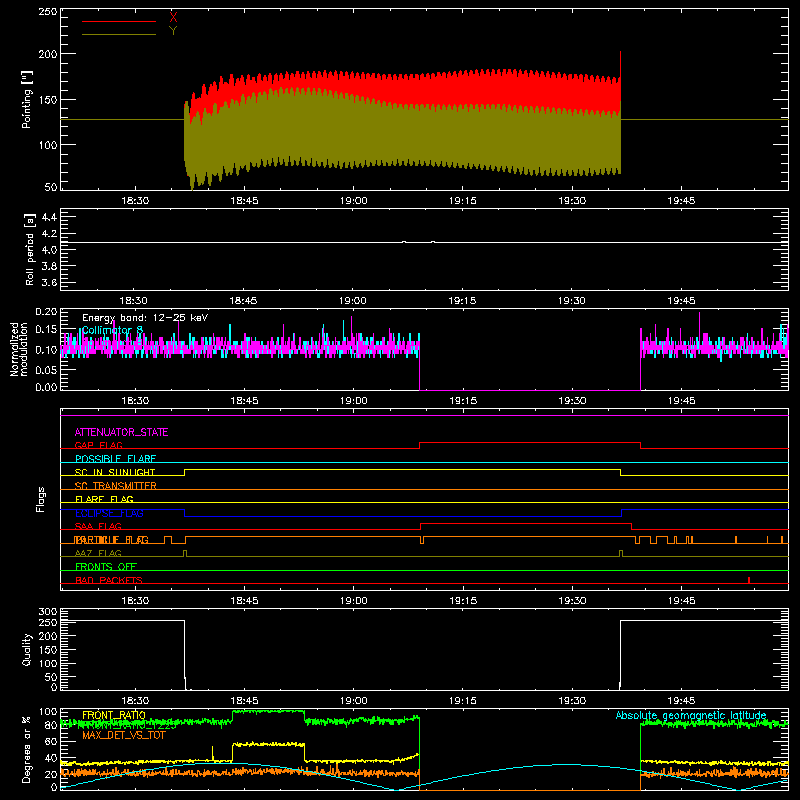Click 19:15 under the Roll period plot
800x800 pixels.
point(462,301)
